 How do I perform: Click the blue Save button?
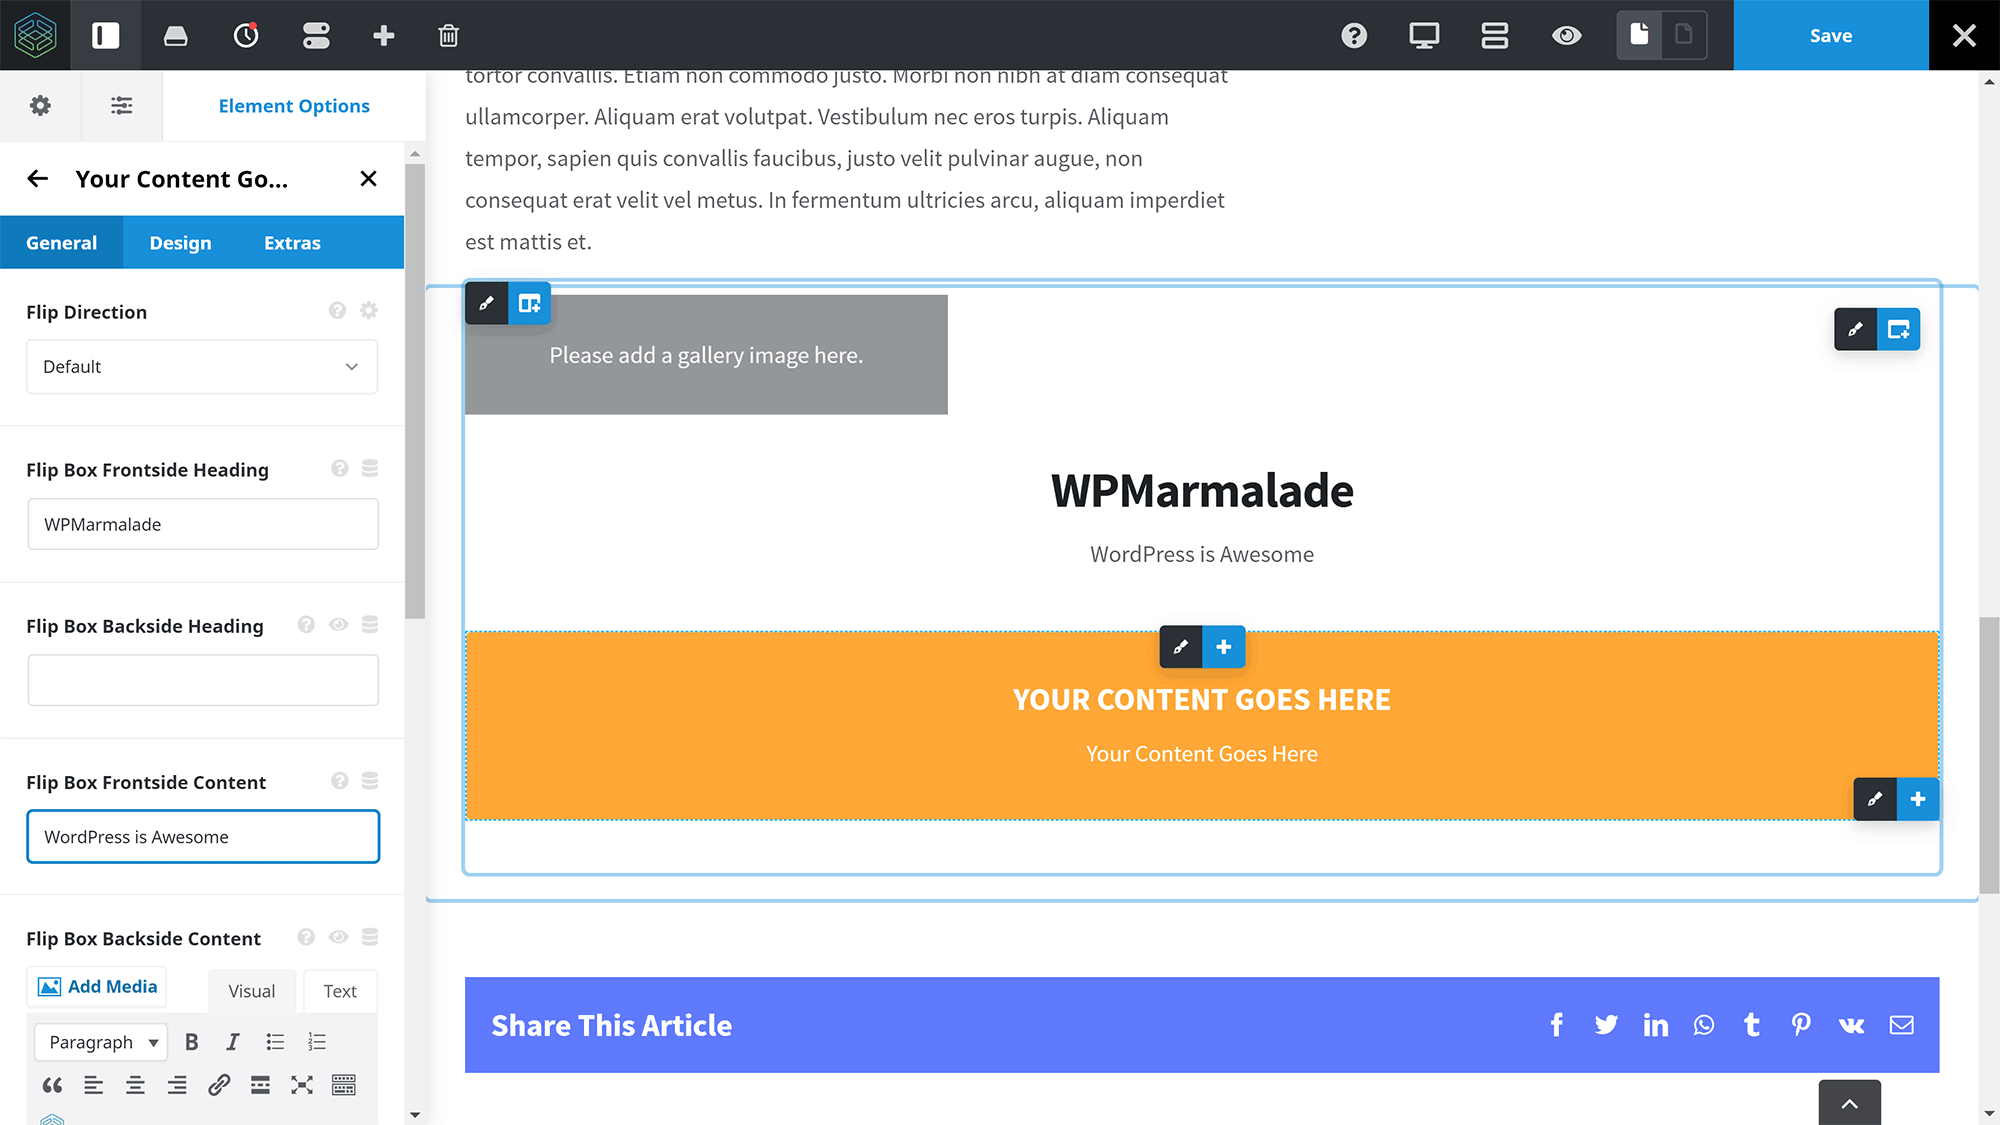pyautogui.click(x=1830, y=36)
